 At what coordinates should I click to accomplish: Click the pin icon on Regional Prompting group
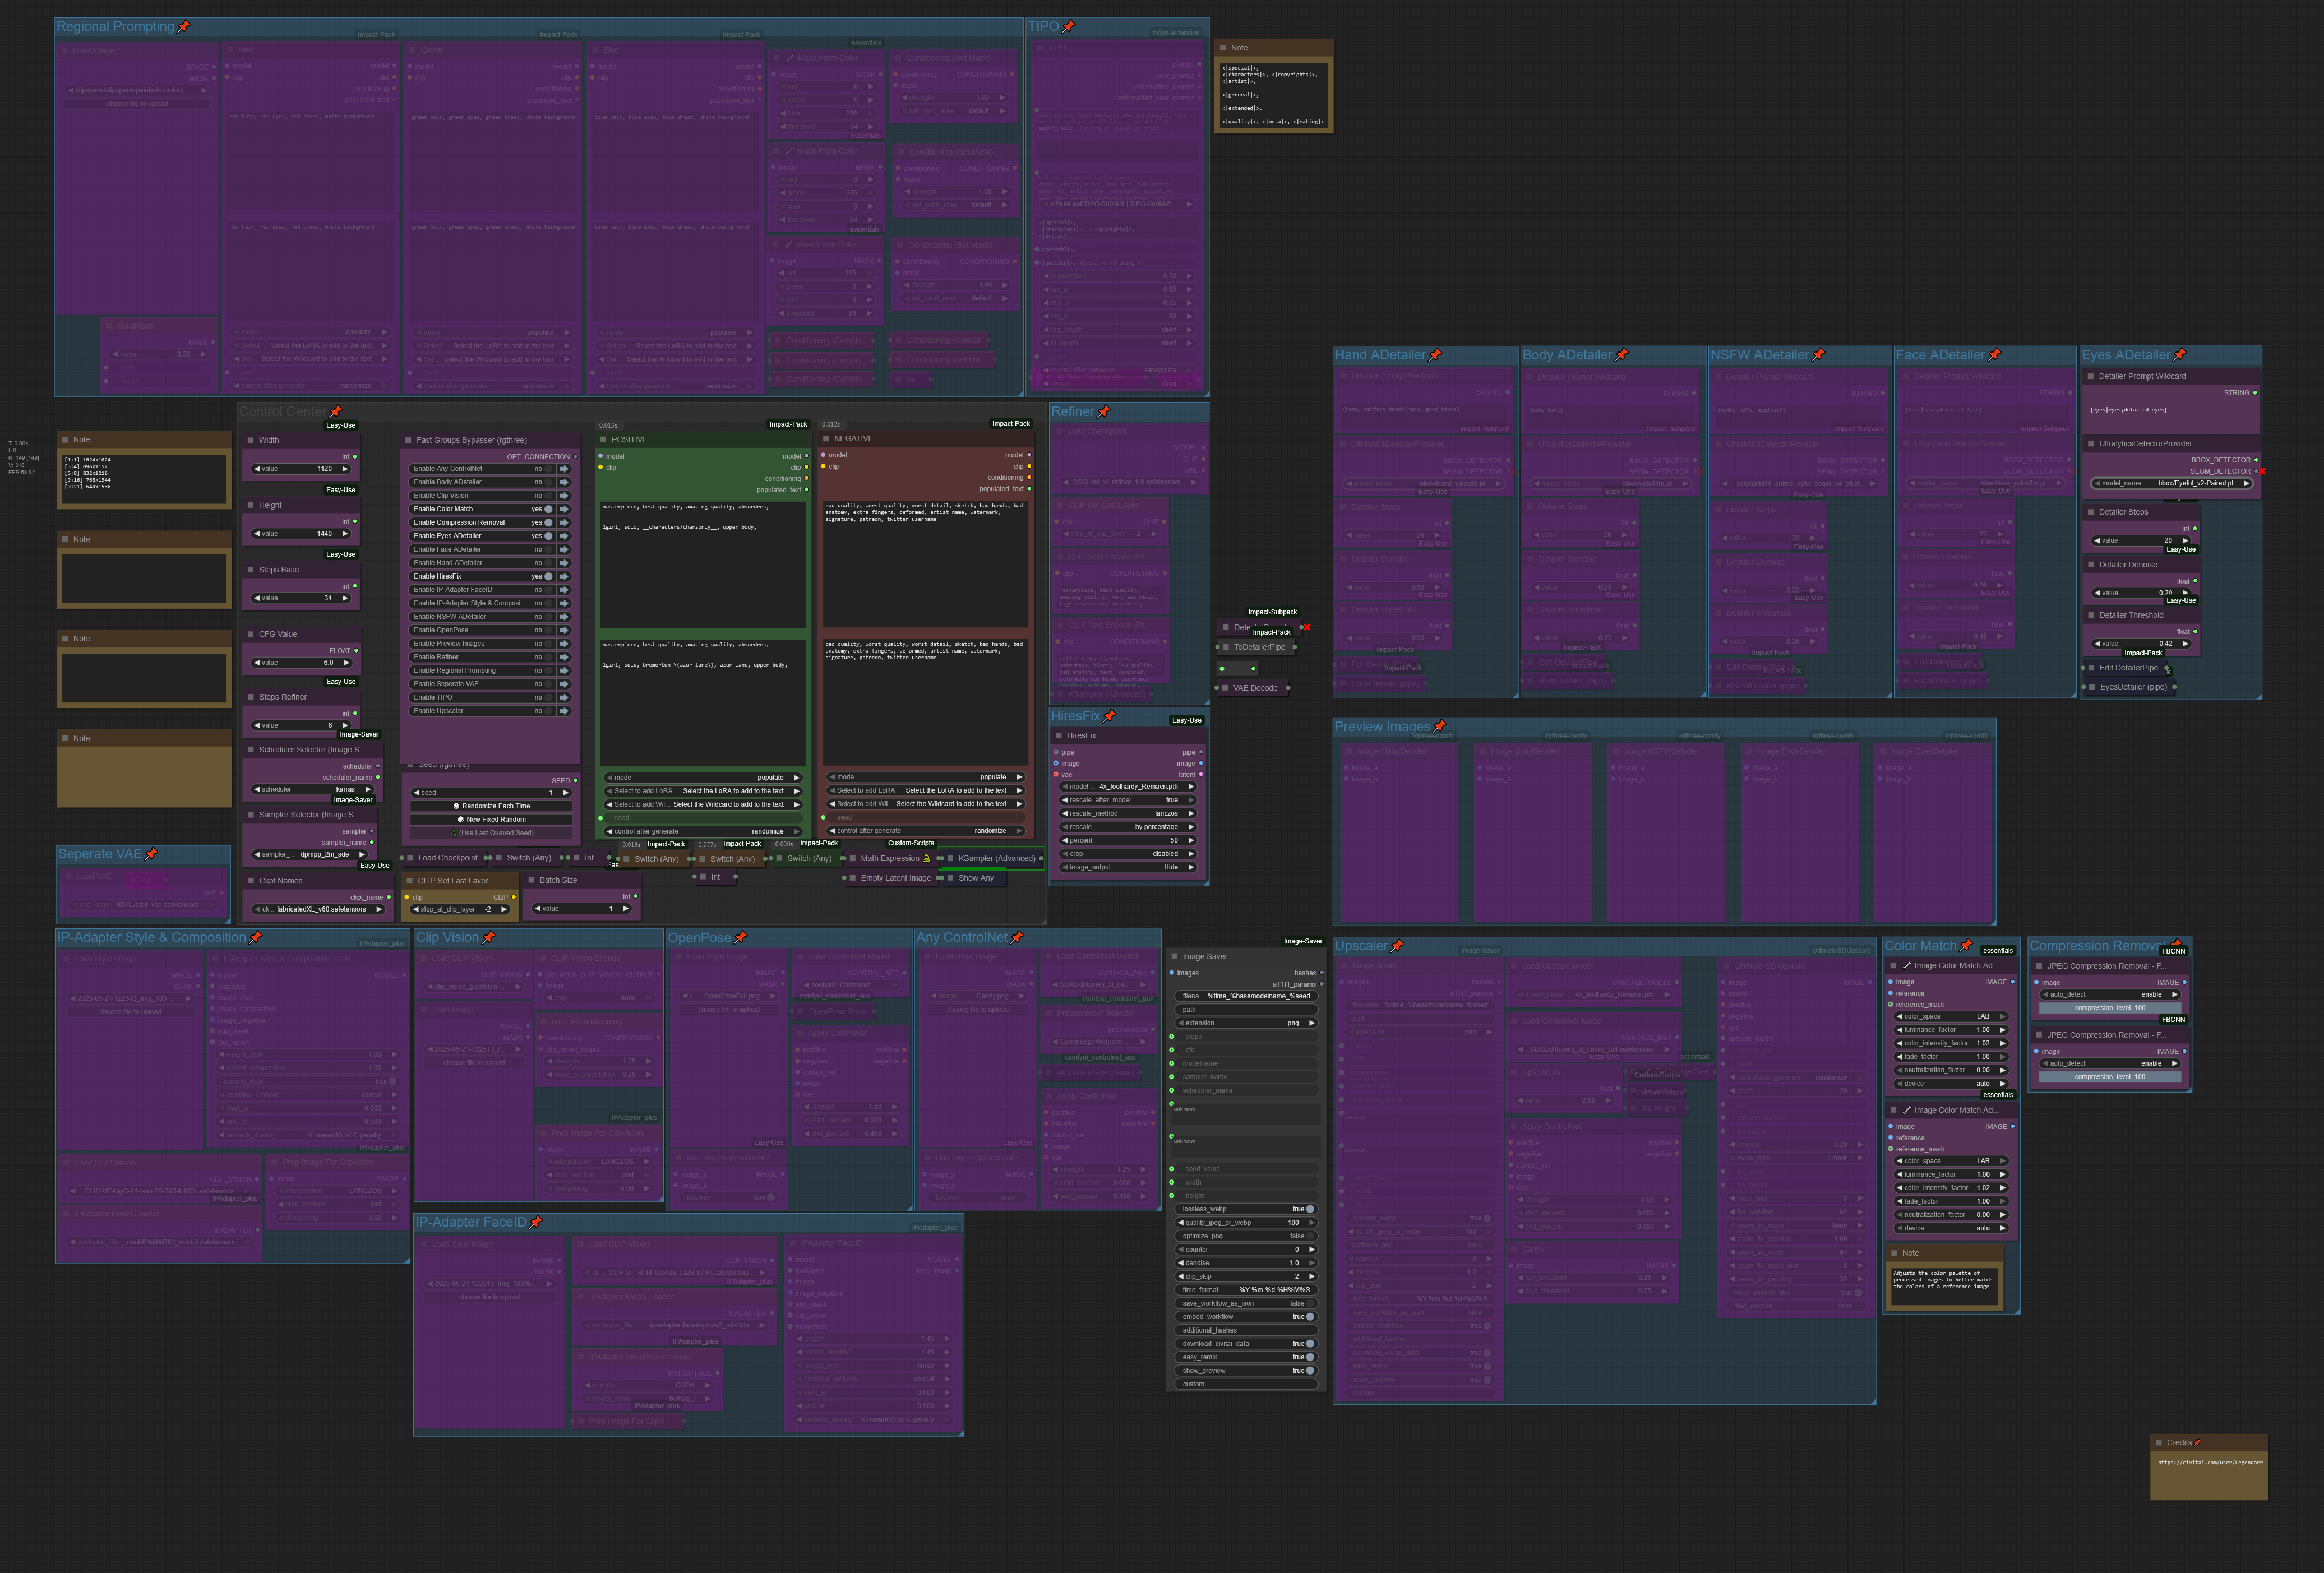(x=184, y=27)
